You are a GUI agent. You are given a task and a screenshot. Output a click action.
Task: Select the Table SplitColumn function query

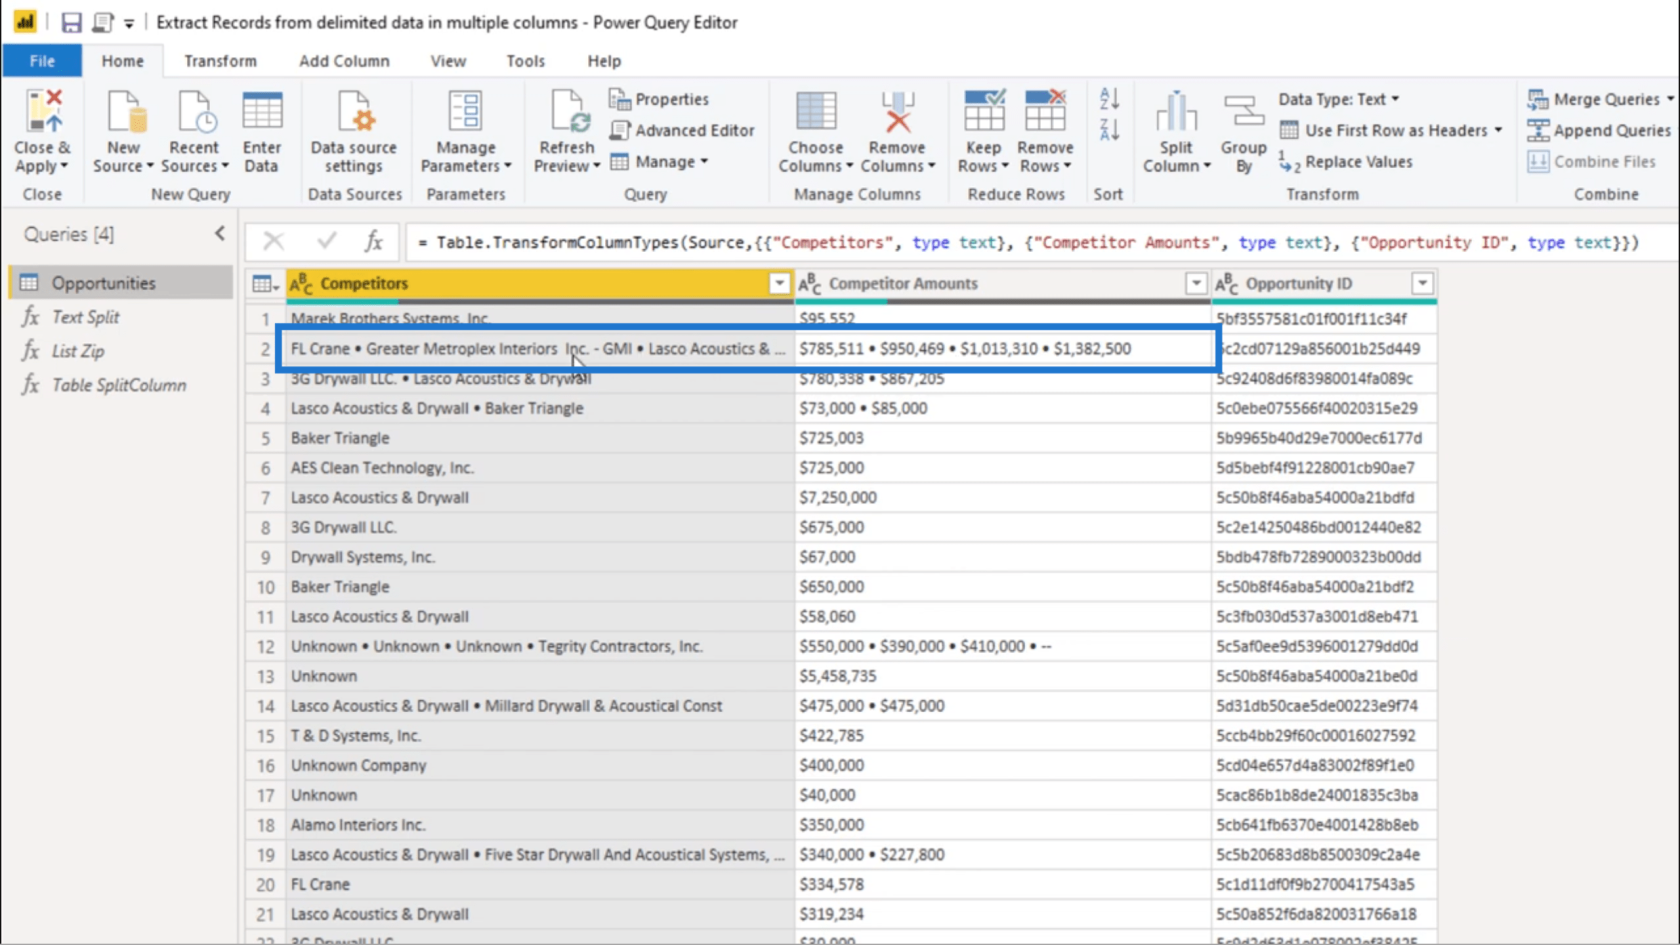click(121, 385)
